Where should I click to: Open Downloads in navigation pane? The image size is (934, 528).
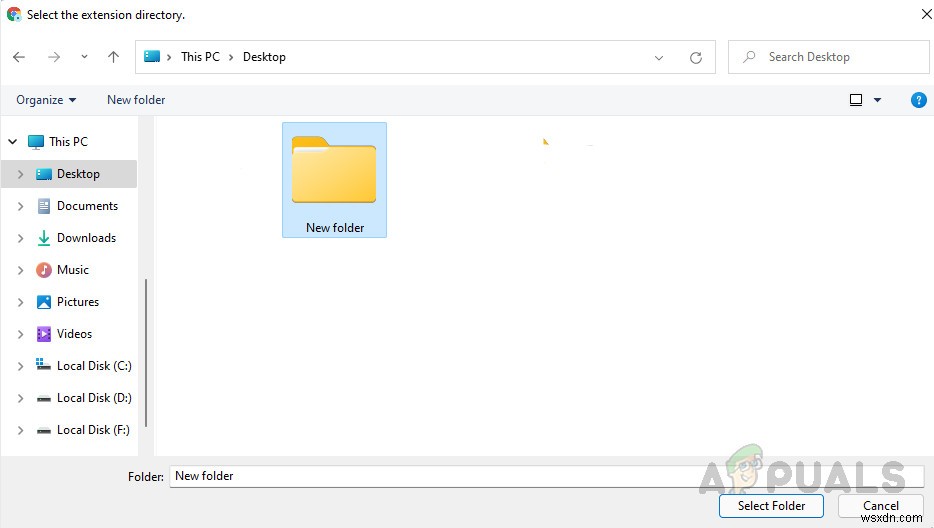click(x=86, y=238)
